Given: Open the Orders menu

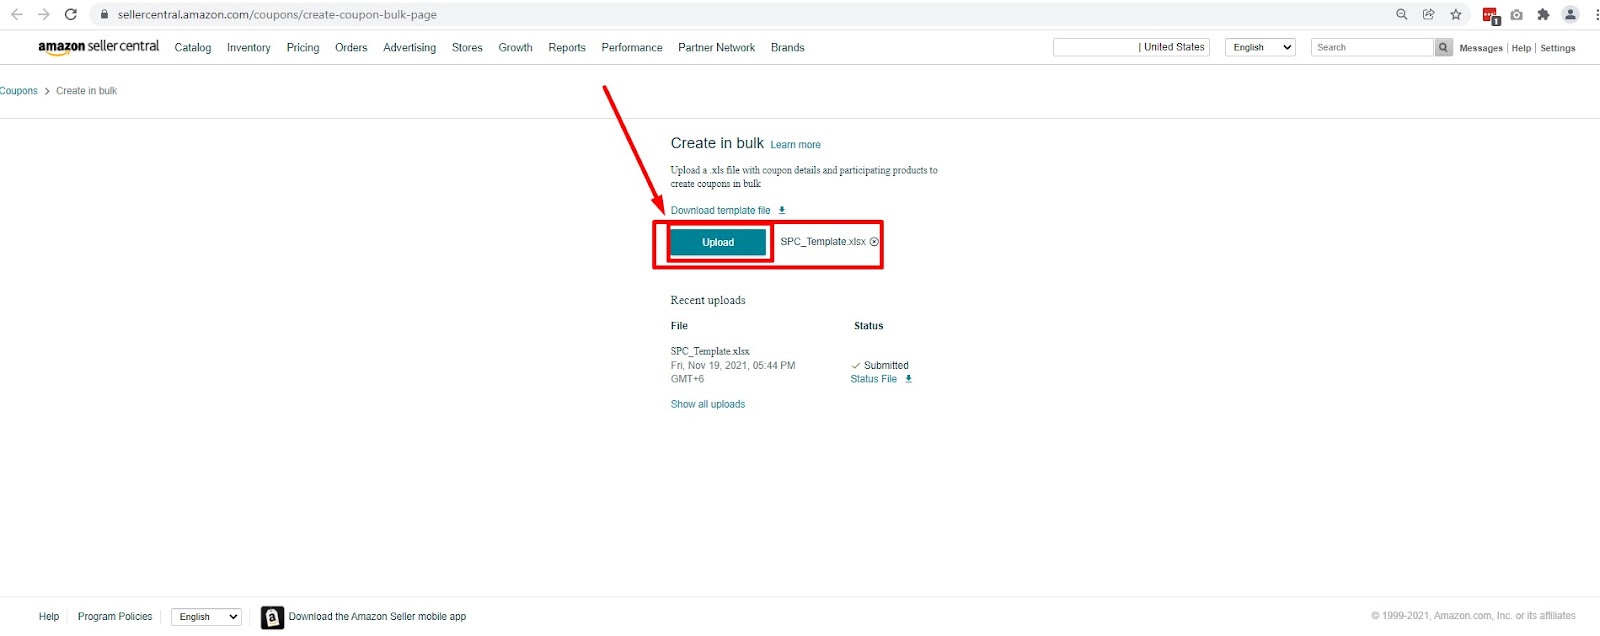Looking at the screenshot, I should [x=351, y=47].
